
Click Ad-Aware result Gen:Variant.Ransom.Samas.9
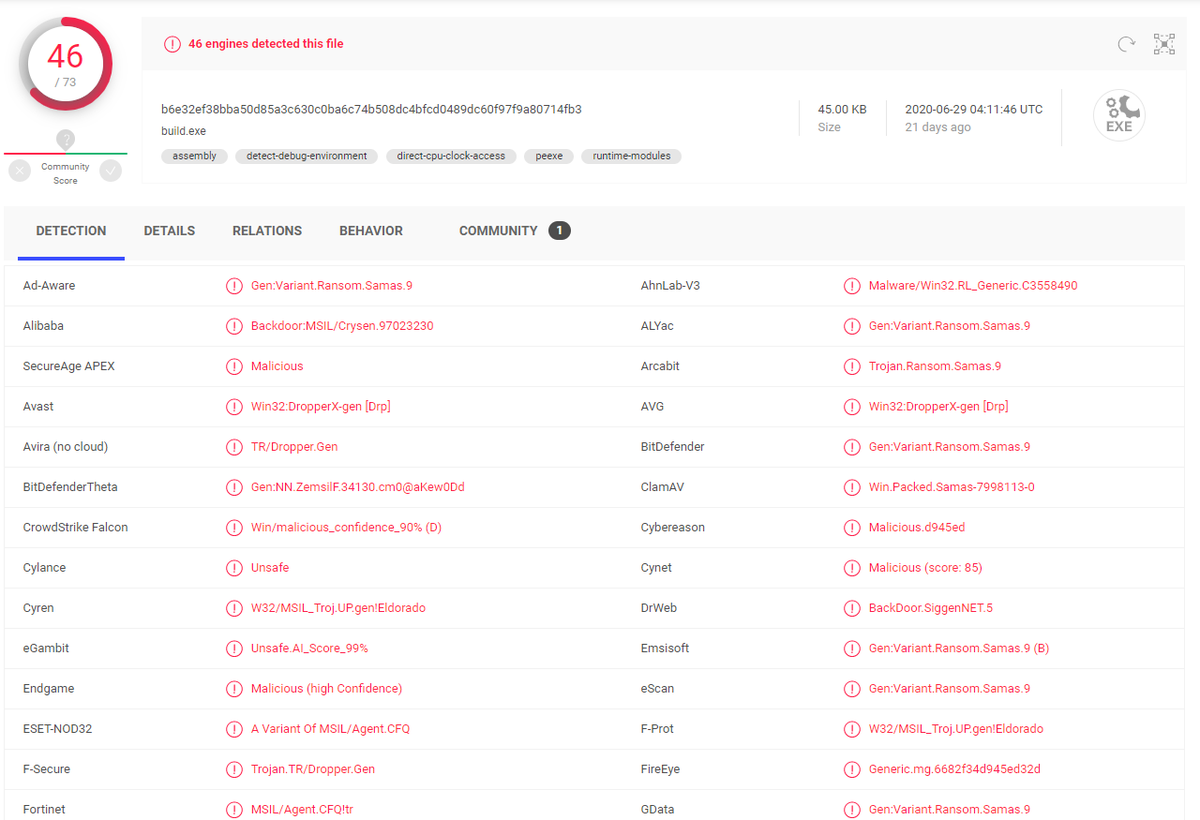pos(332,286)
